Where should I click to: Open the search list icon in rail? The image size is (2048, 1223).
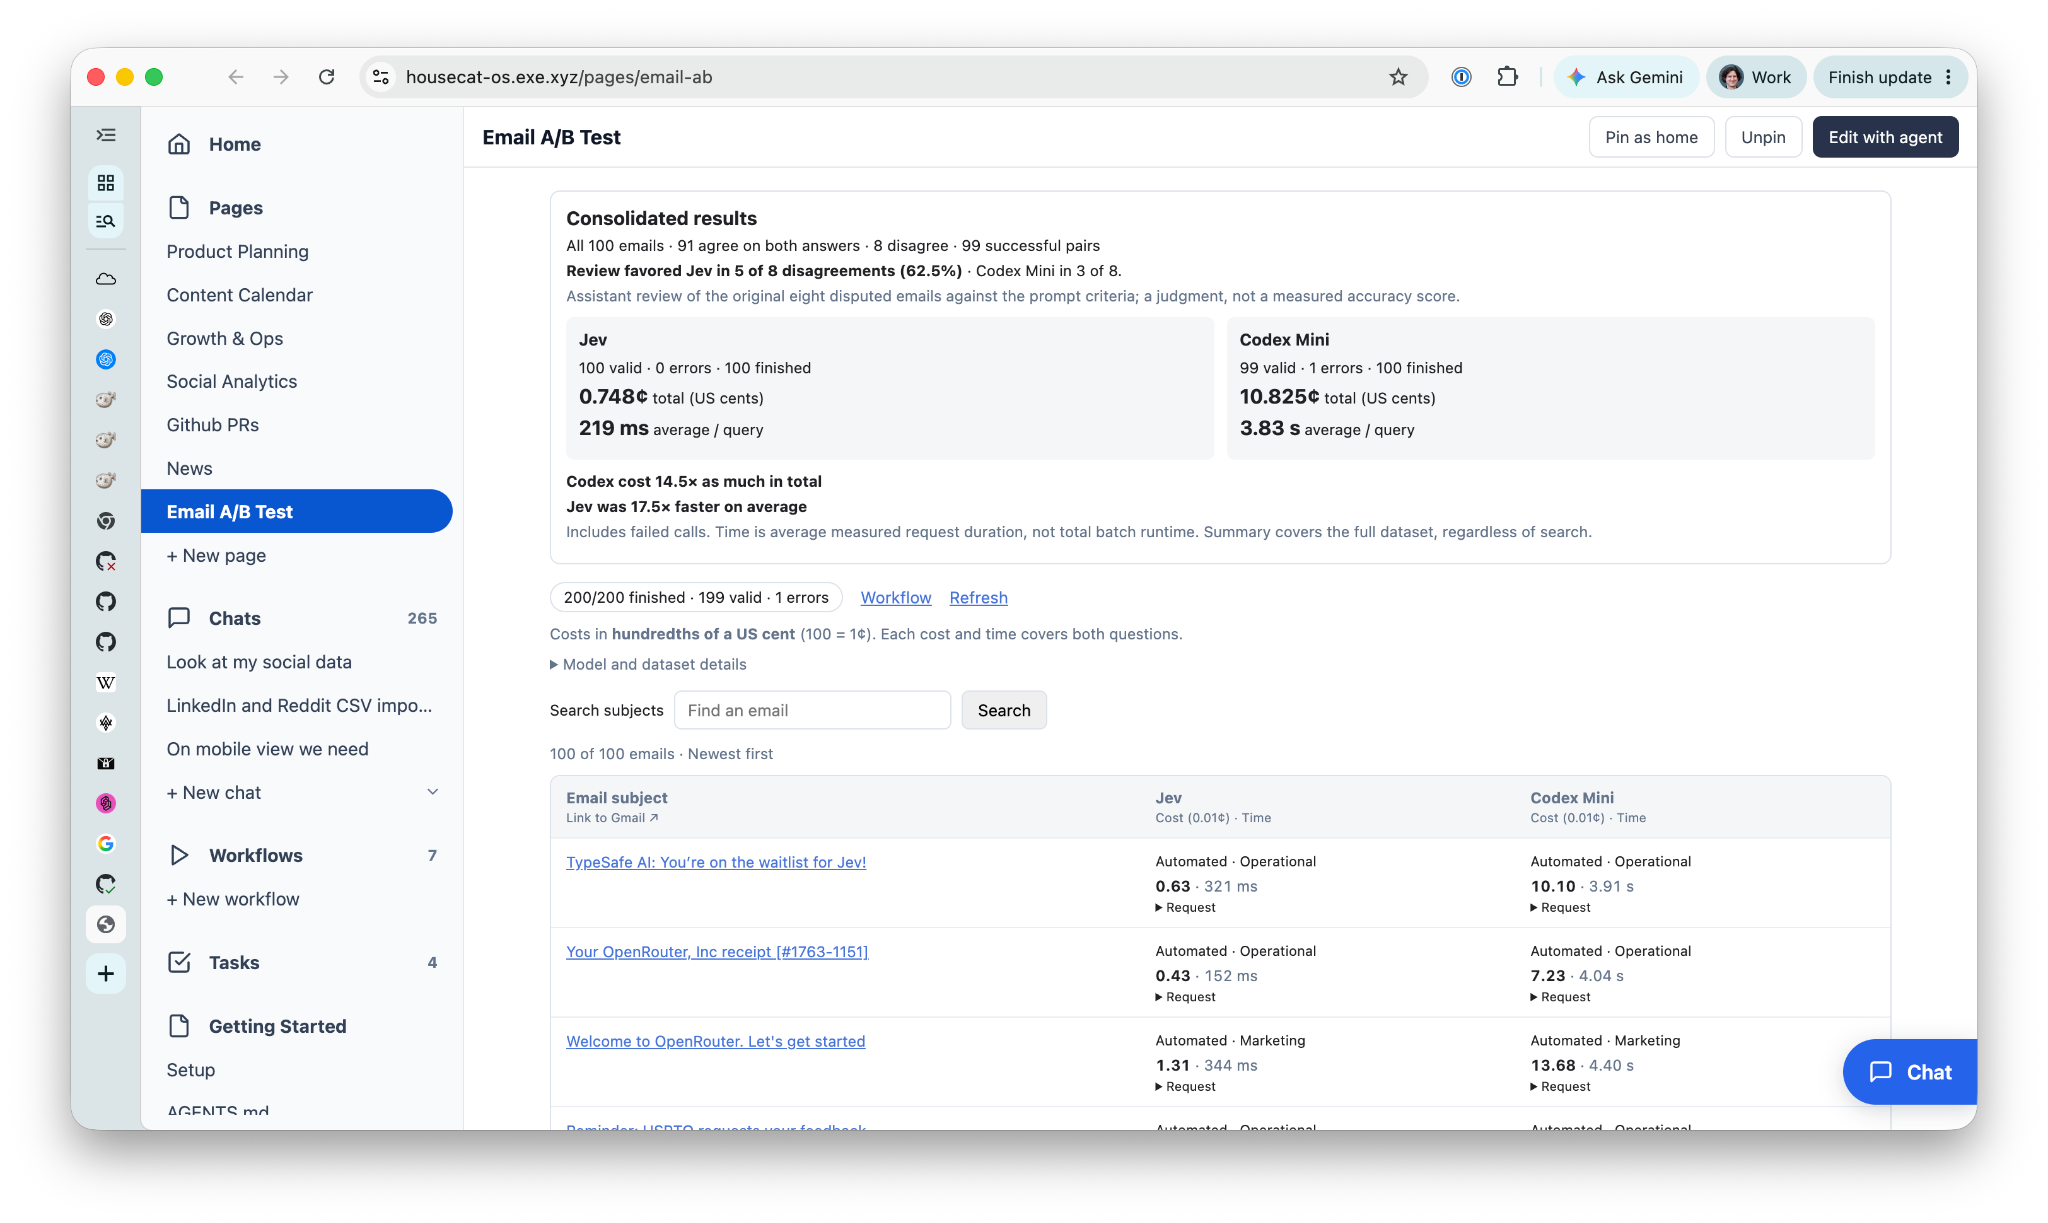click(106, 221)
